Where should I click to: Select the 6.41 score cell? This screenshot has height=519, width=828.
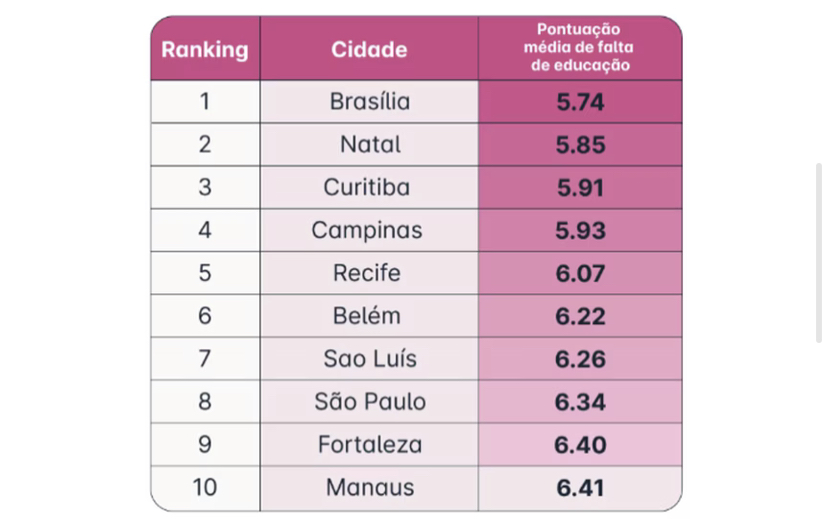[x=580, y=489]
